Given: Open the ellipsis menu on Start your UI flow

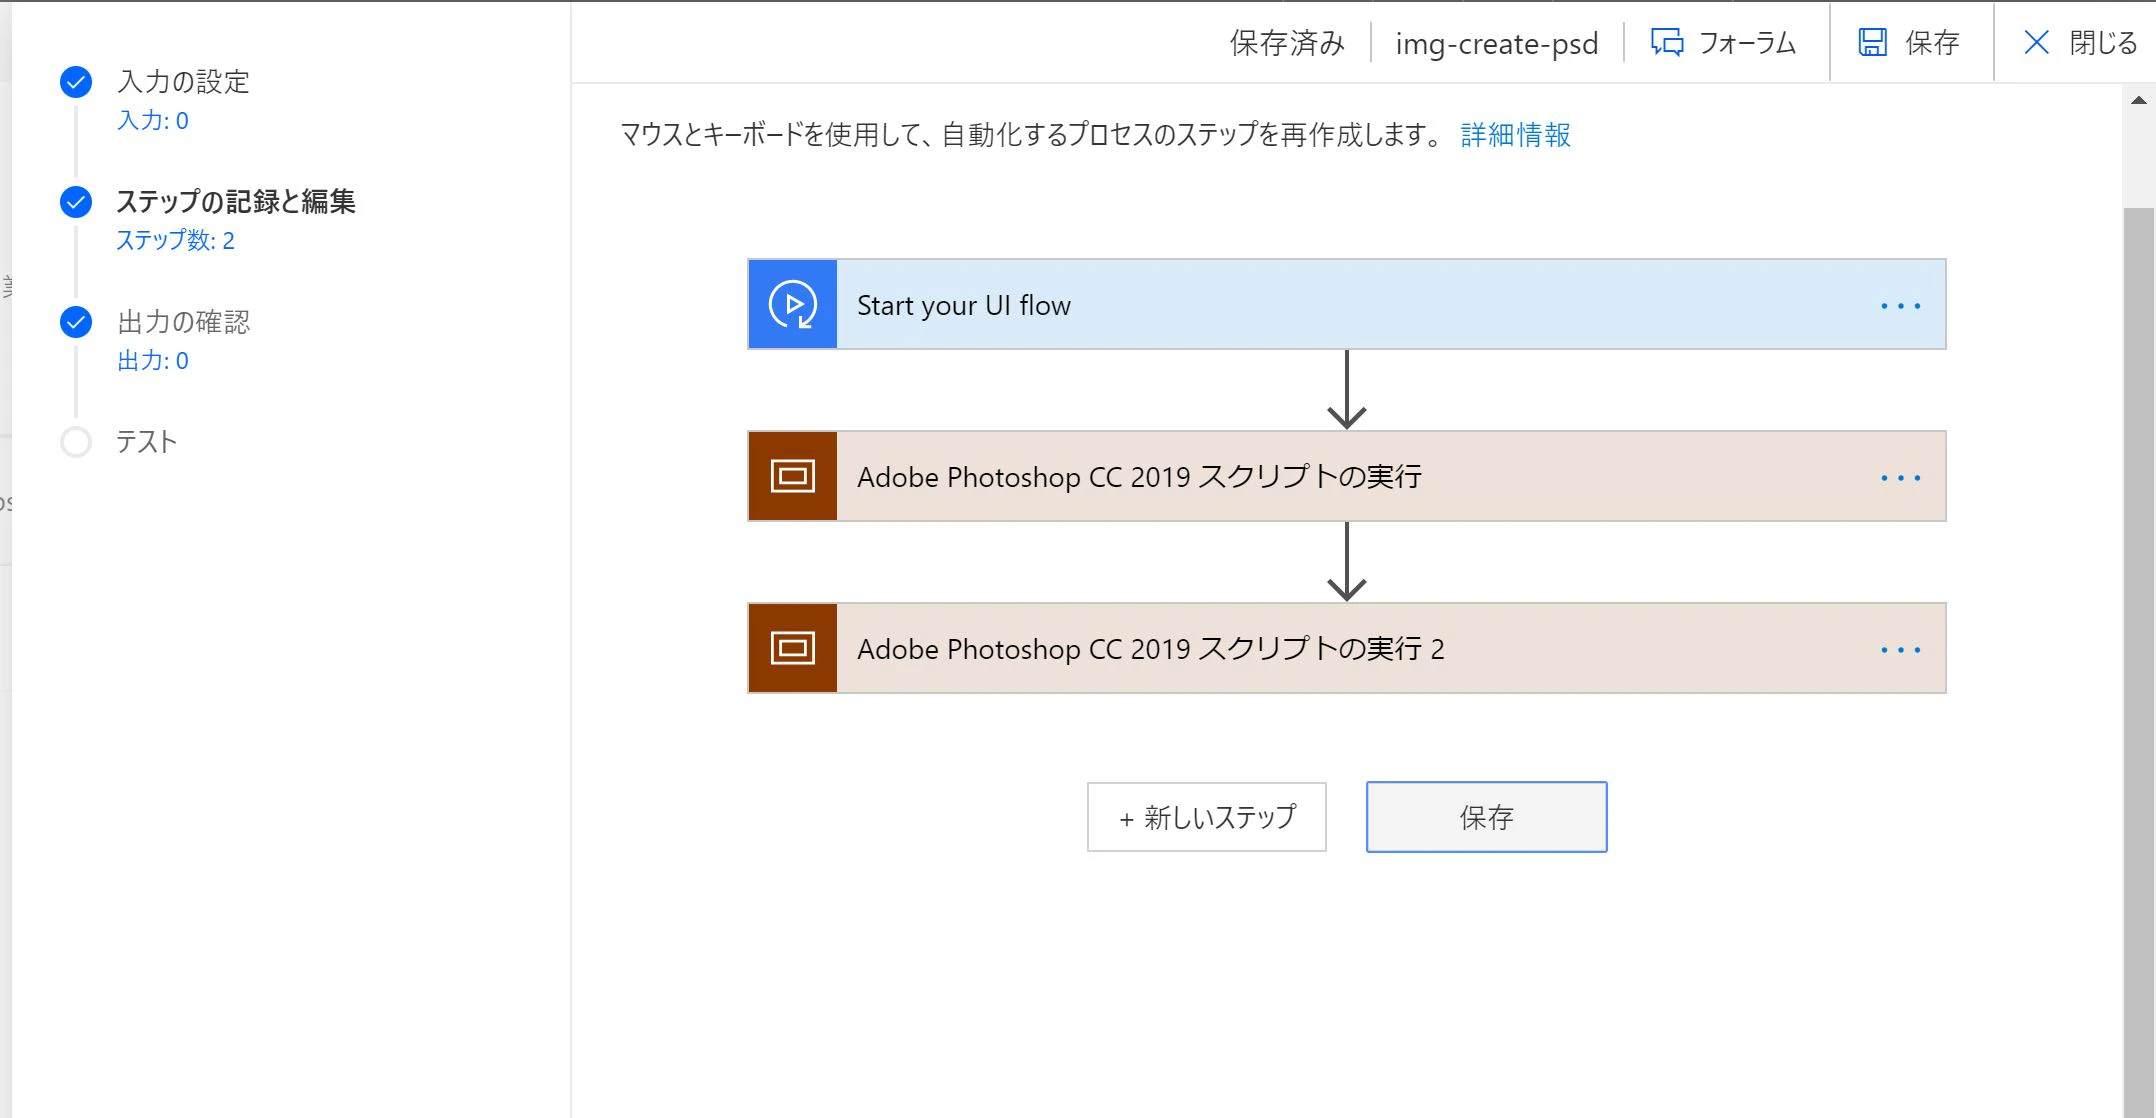Looking at the screenshot, I should (1900, 306).
